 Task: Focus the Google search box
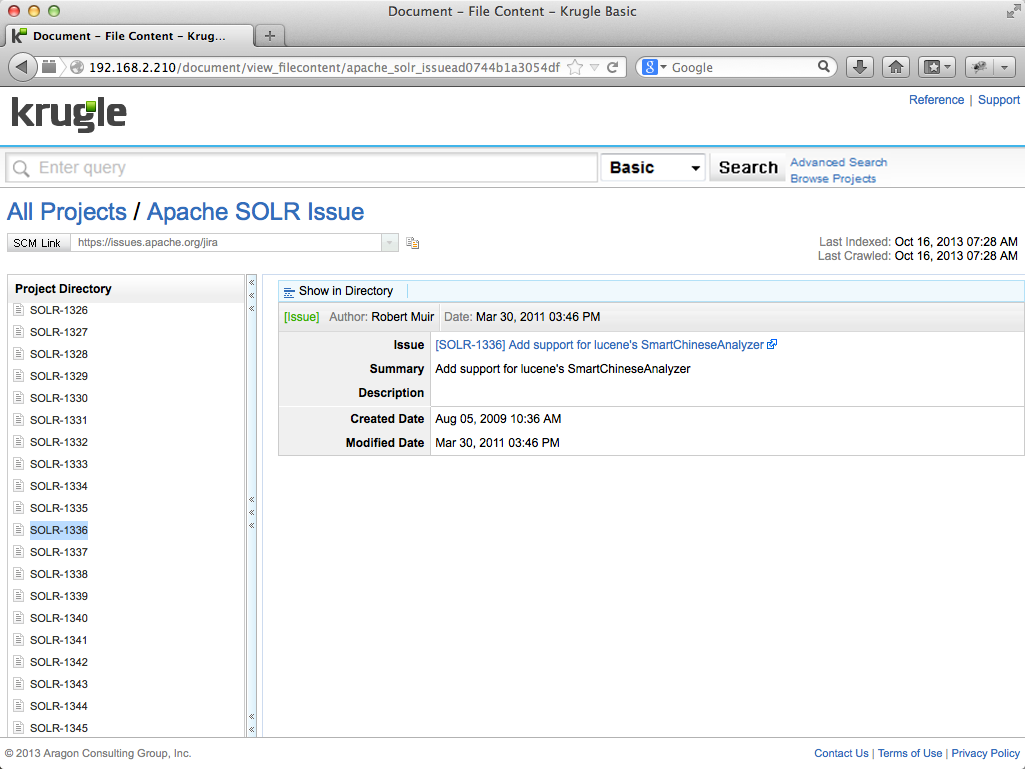[742, 67]
